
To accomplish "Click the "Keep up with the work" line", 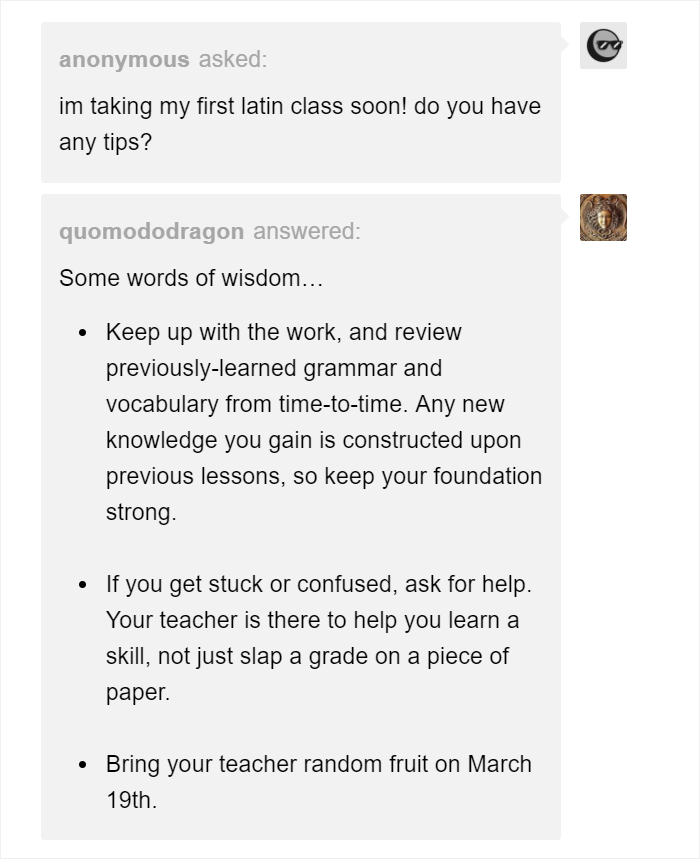I will point(284,332).
